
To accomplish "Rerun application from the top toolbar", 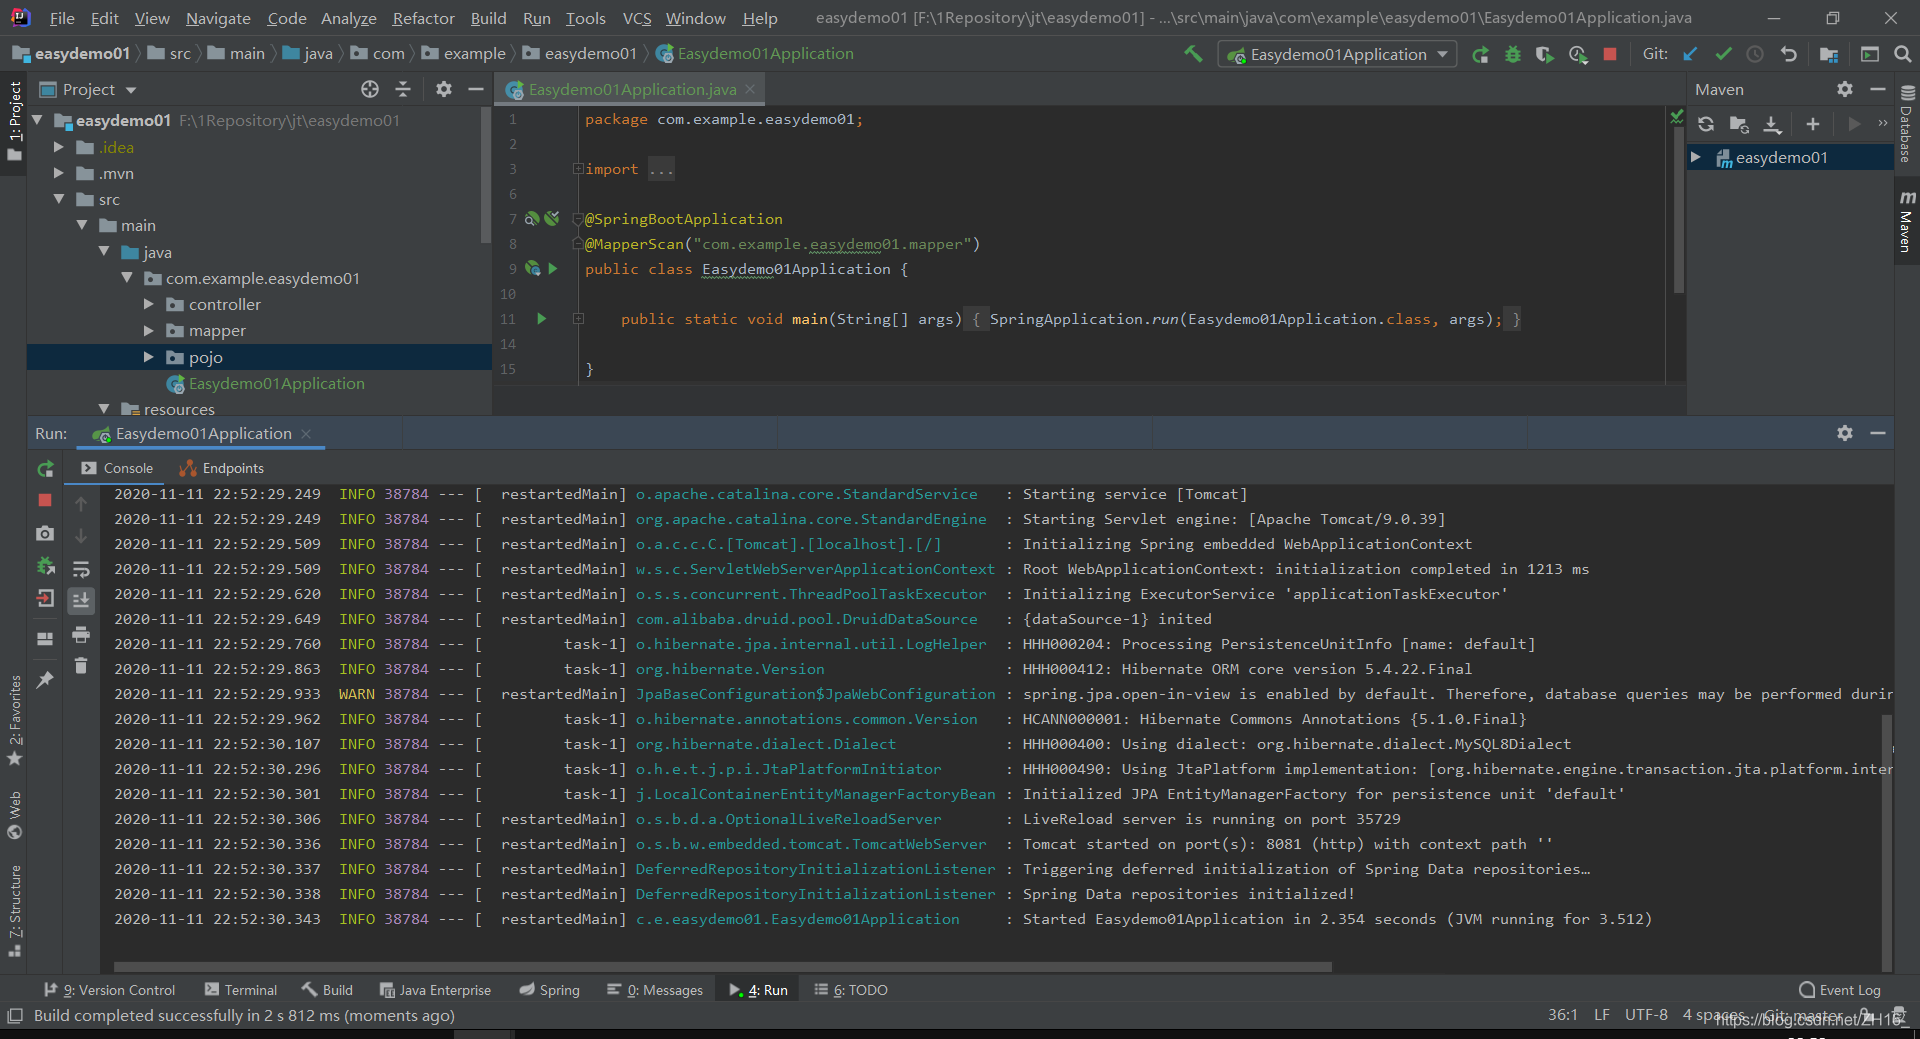I will click(1481, 54).
